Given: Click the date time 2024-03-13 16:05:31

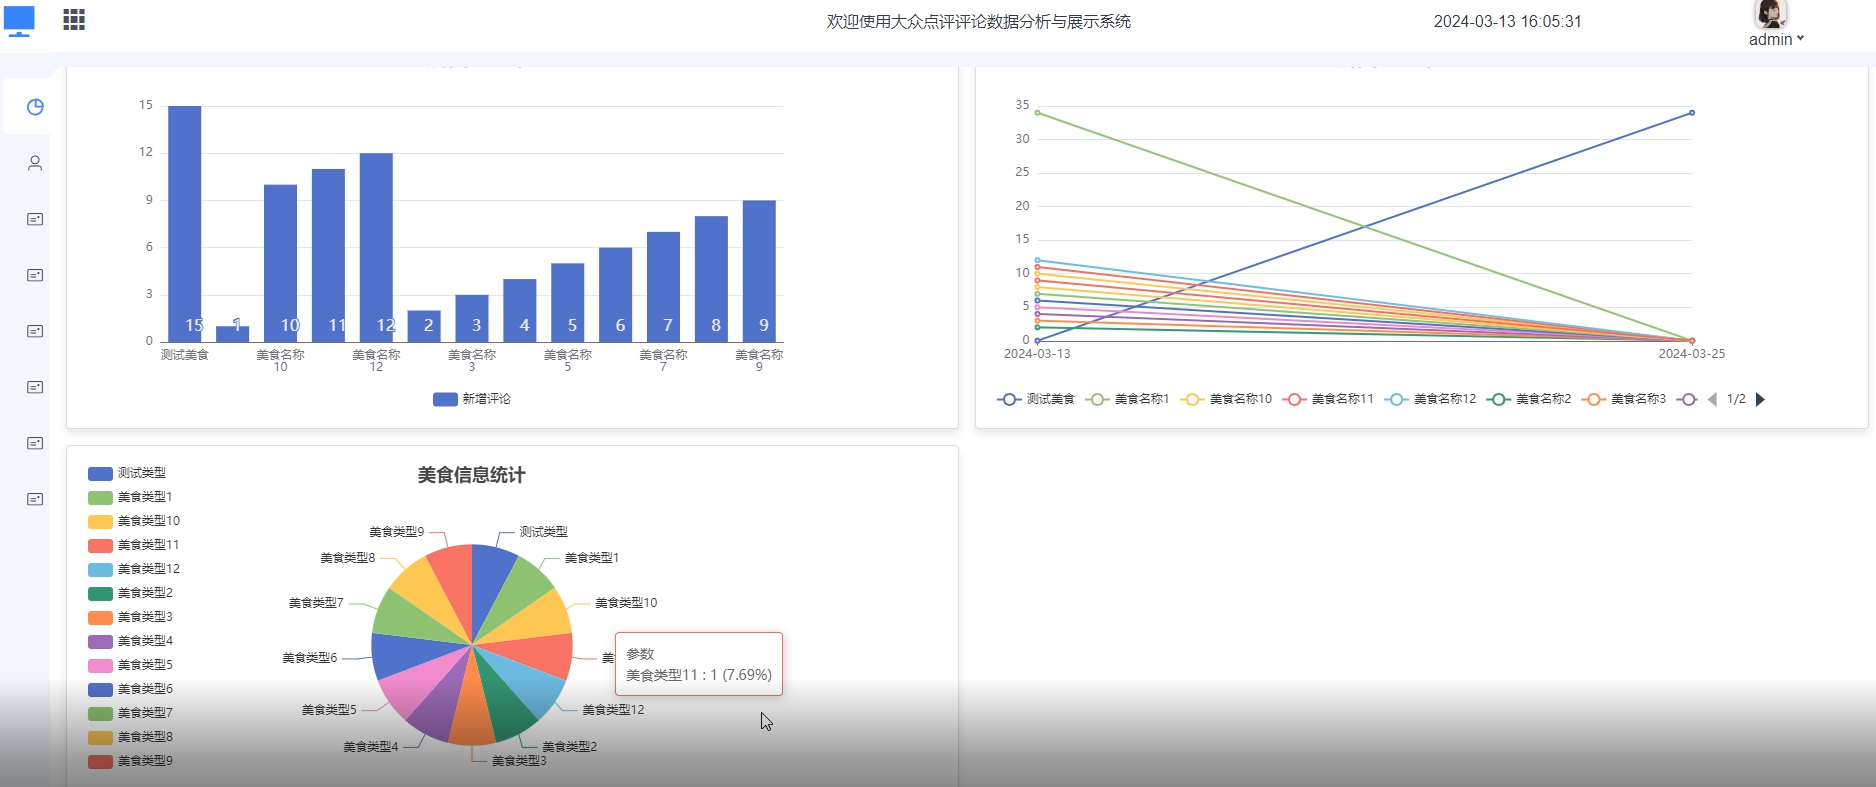Looking at the screenshot, I should 1507,21.
